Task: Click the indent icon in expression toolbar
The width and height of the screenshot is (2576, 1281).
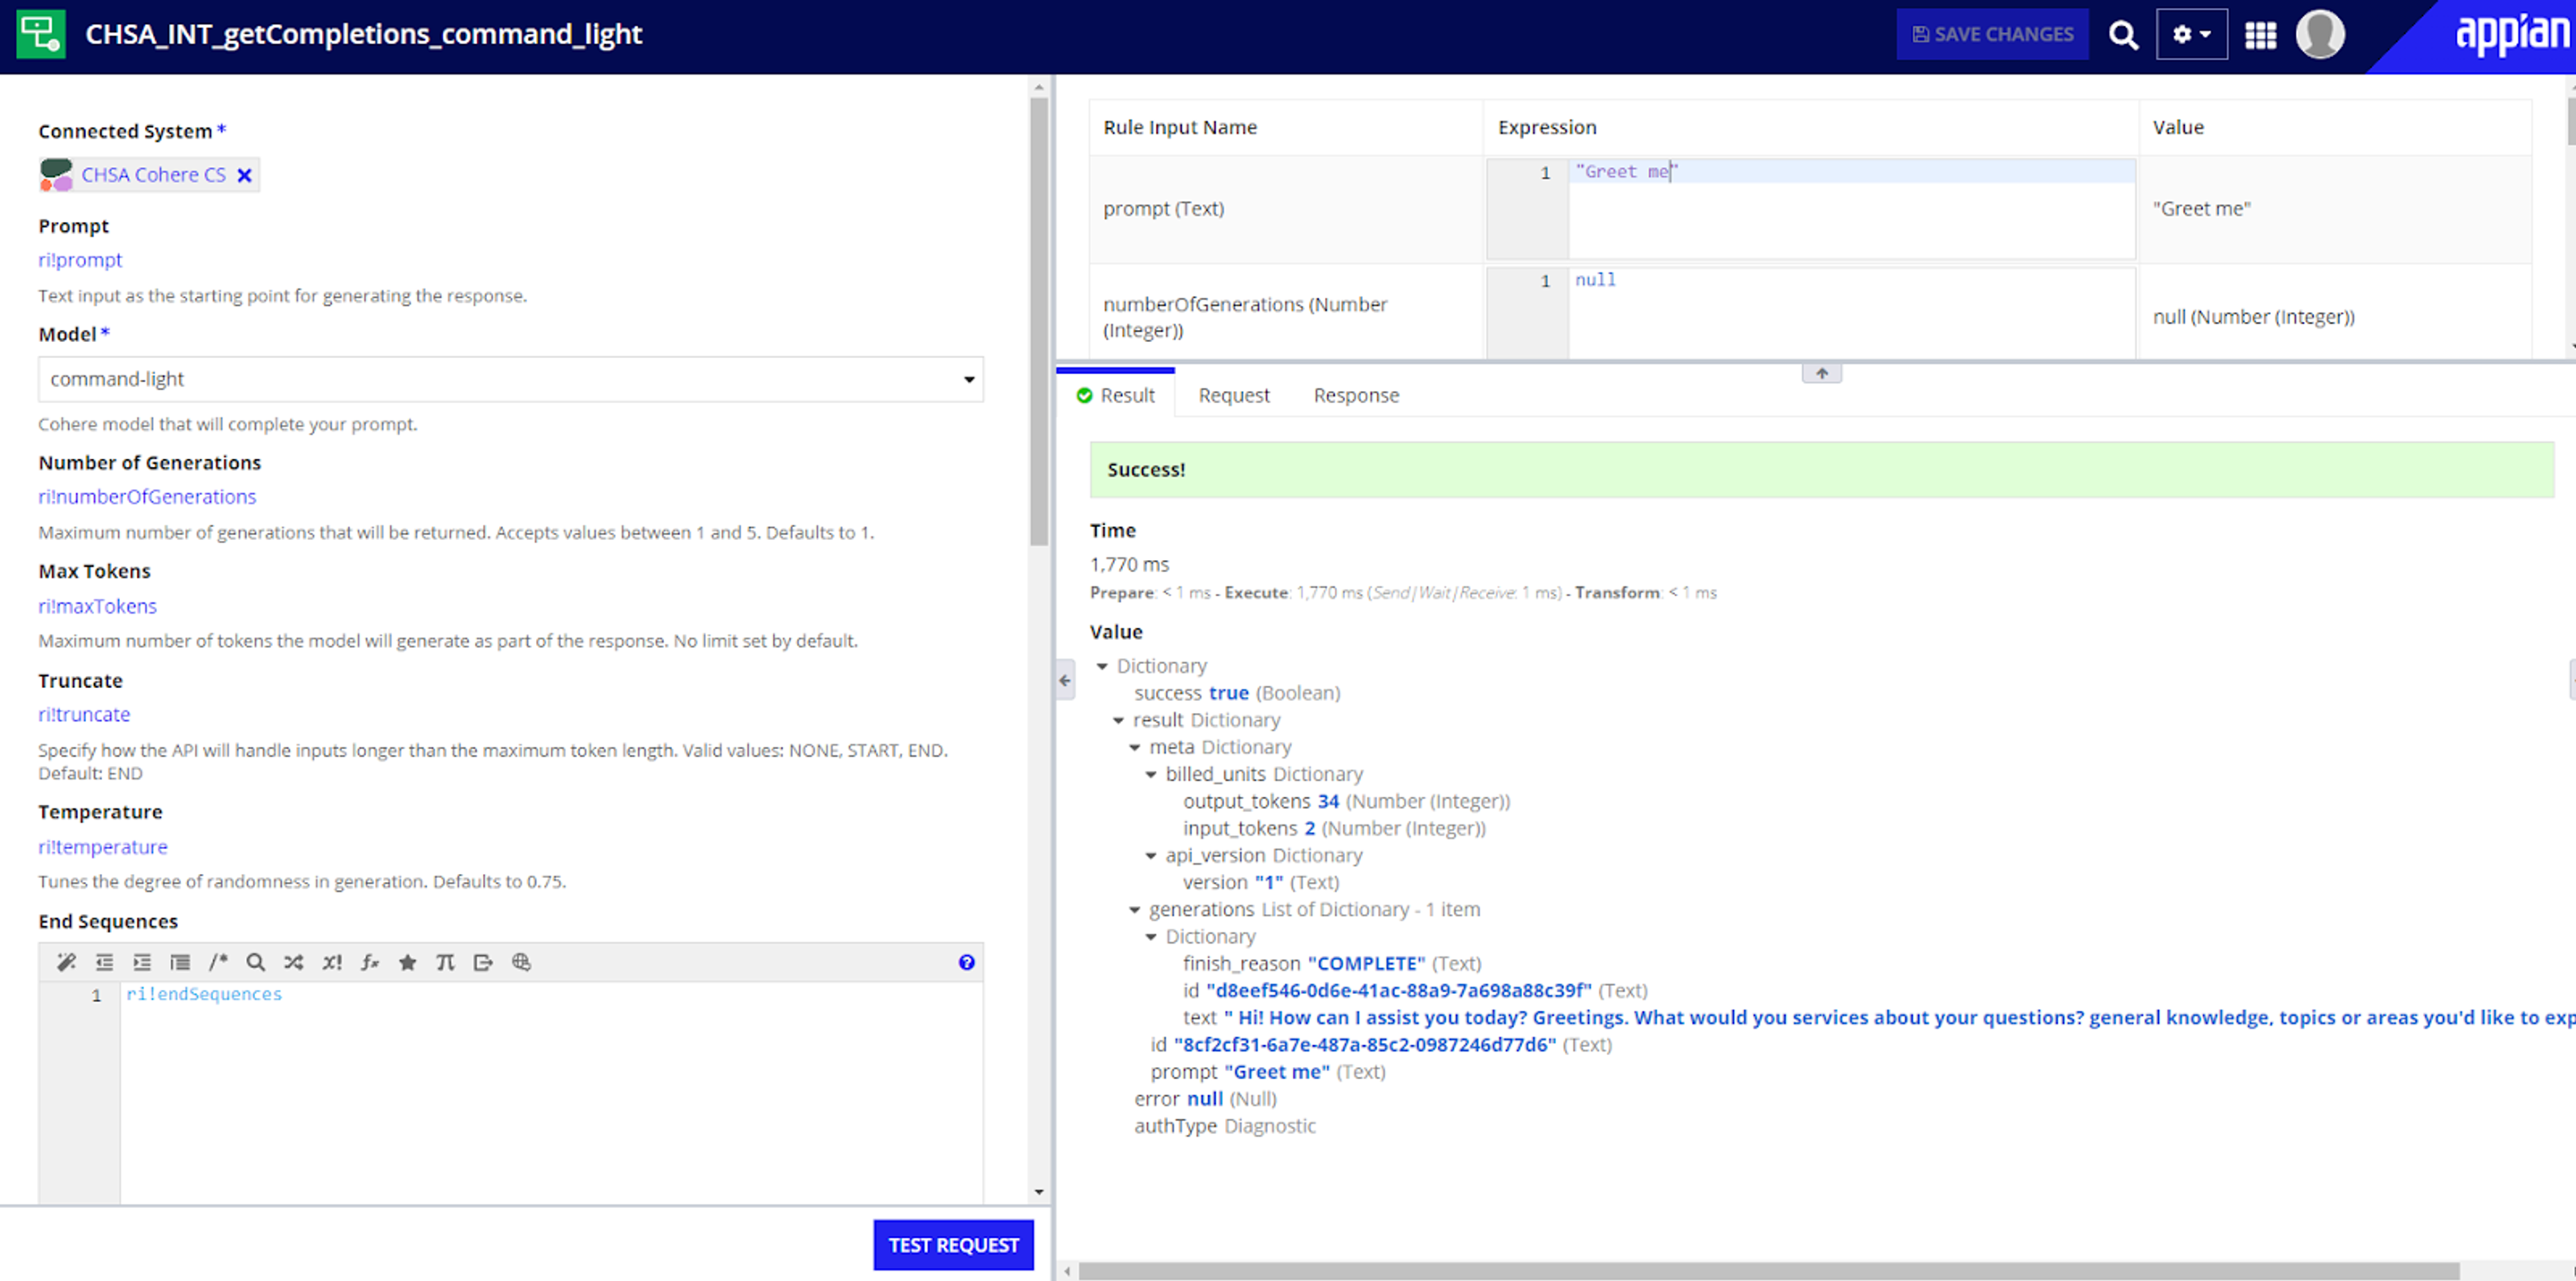Action: (142, 962)
